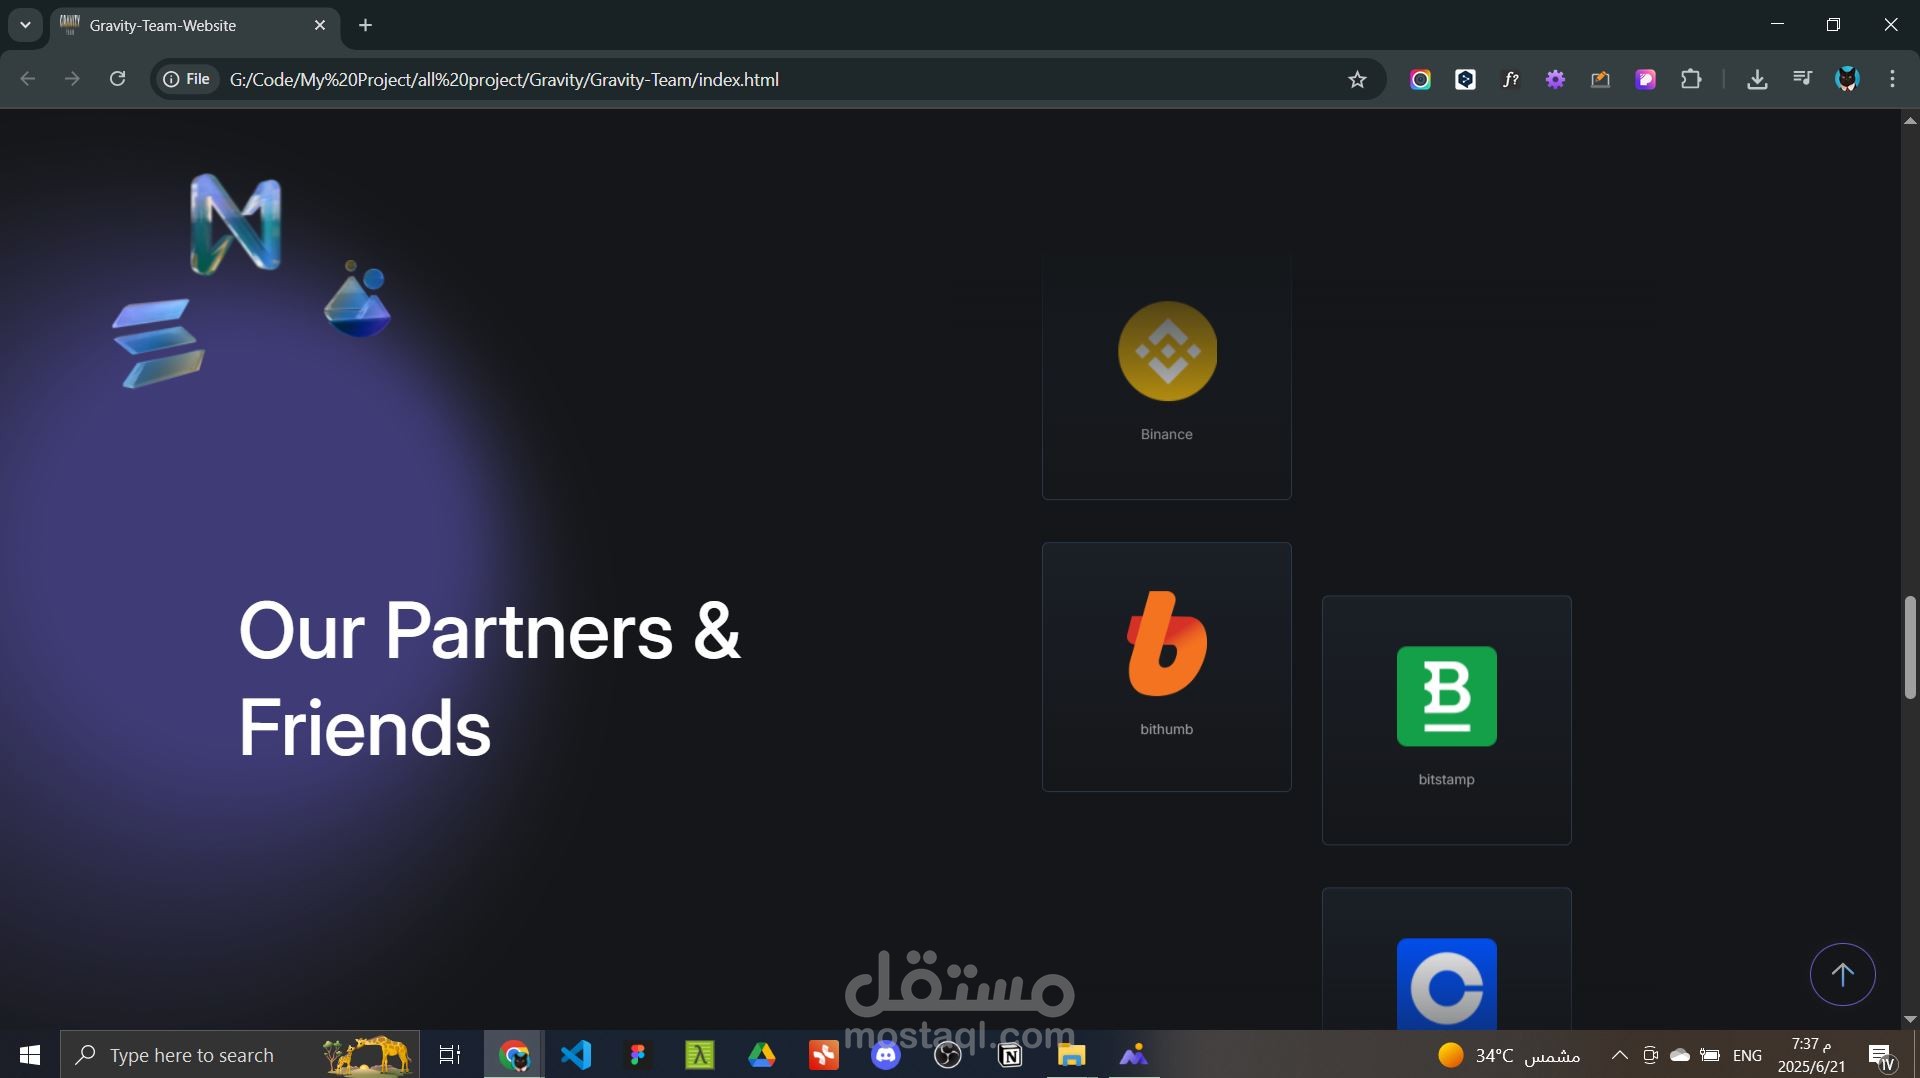Open Figma from the taskbar
The image size is (1920, 1078).
(638, 1055)
